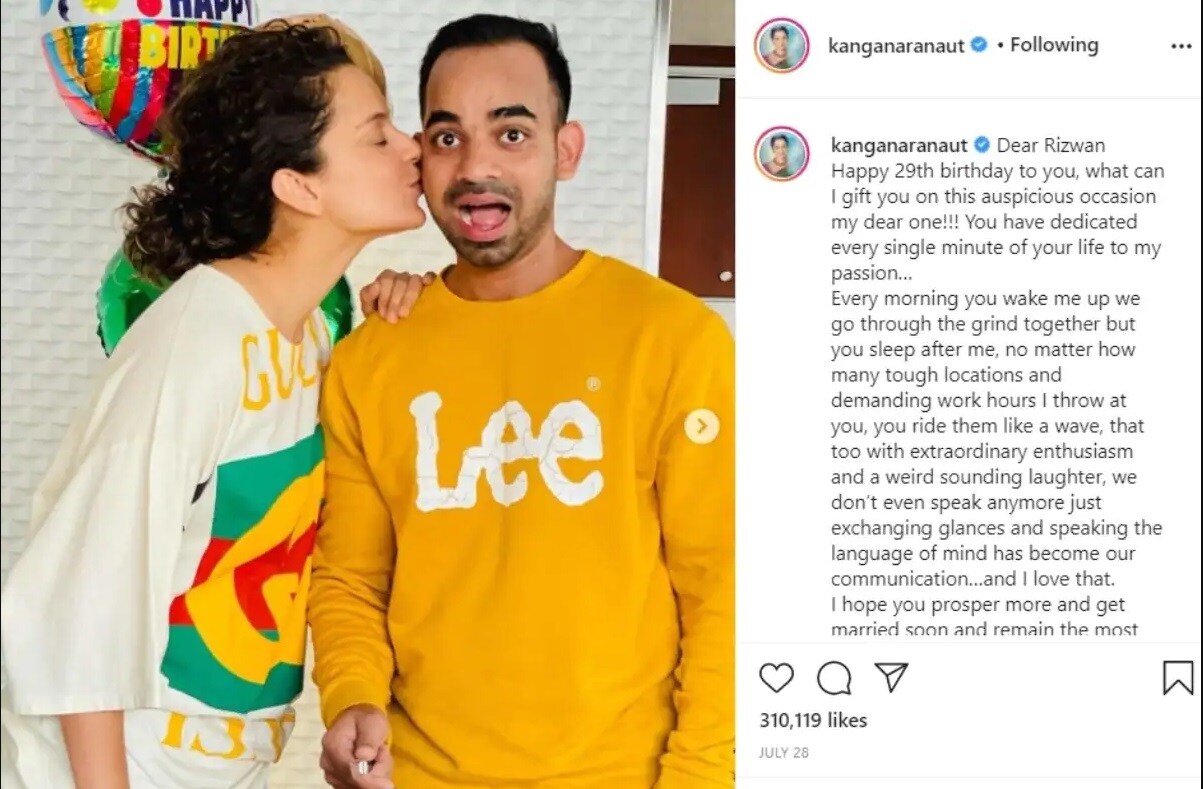Toggle the Following status button
The height and width of the screenshot is (789, 1203).
[1054, 45]
